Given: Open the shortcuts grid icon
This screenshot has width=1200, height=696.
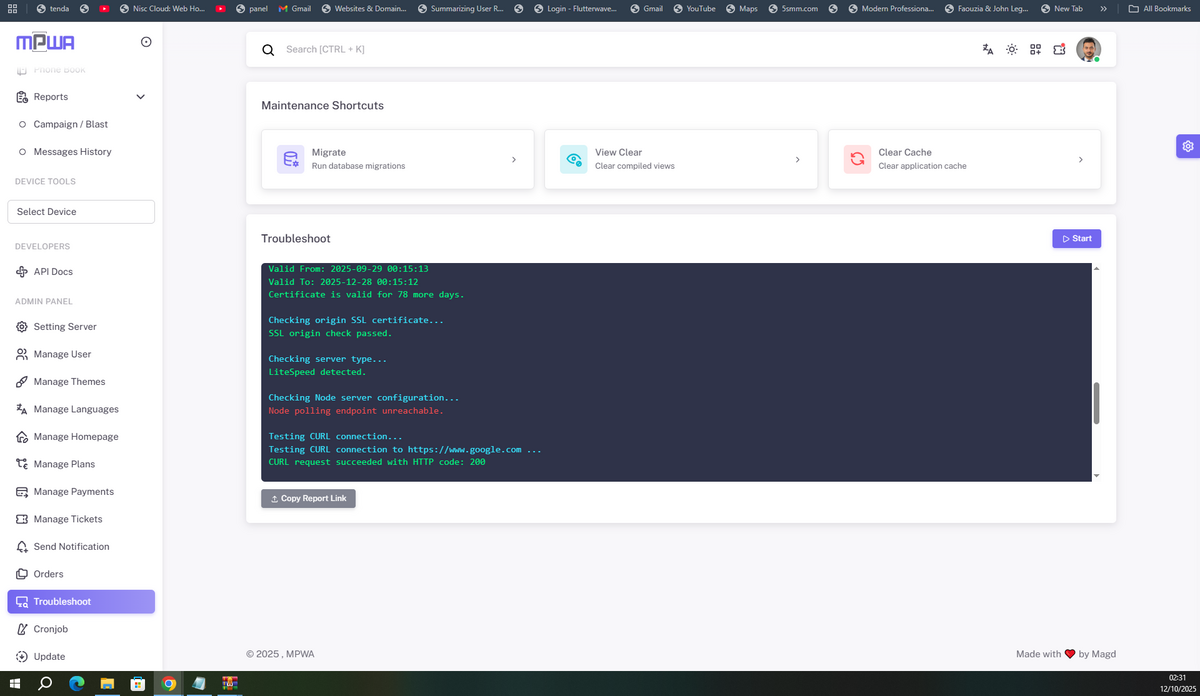Looking at the screenshot, I should [x=1036, y=49].
